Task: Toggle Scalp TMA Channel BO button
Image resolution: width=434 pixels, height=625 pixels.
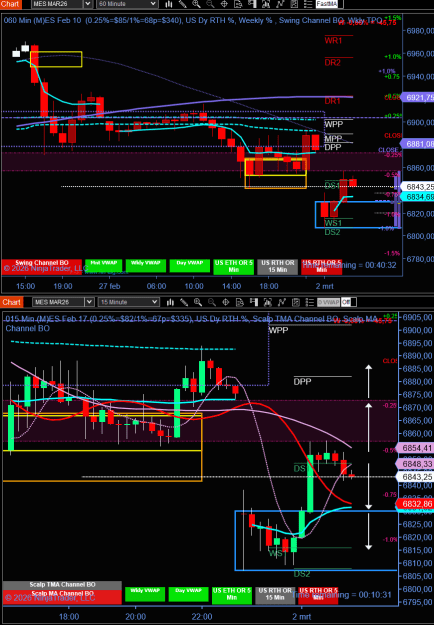Action: [62, 585]
